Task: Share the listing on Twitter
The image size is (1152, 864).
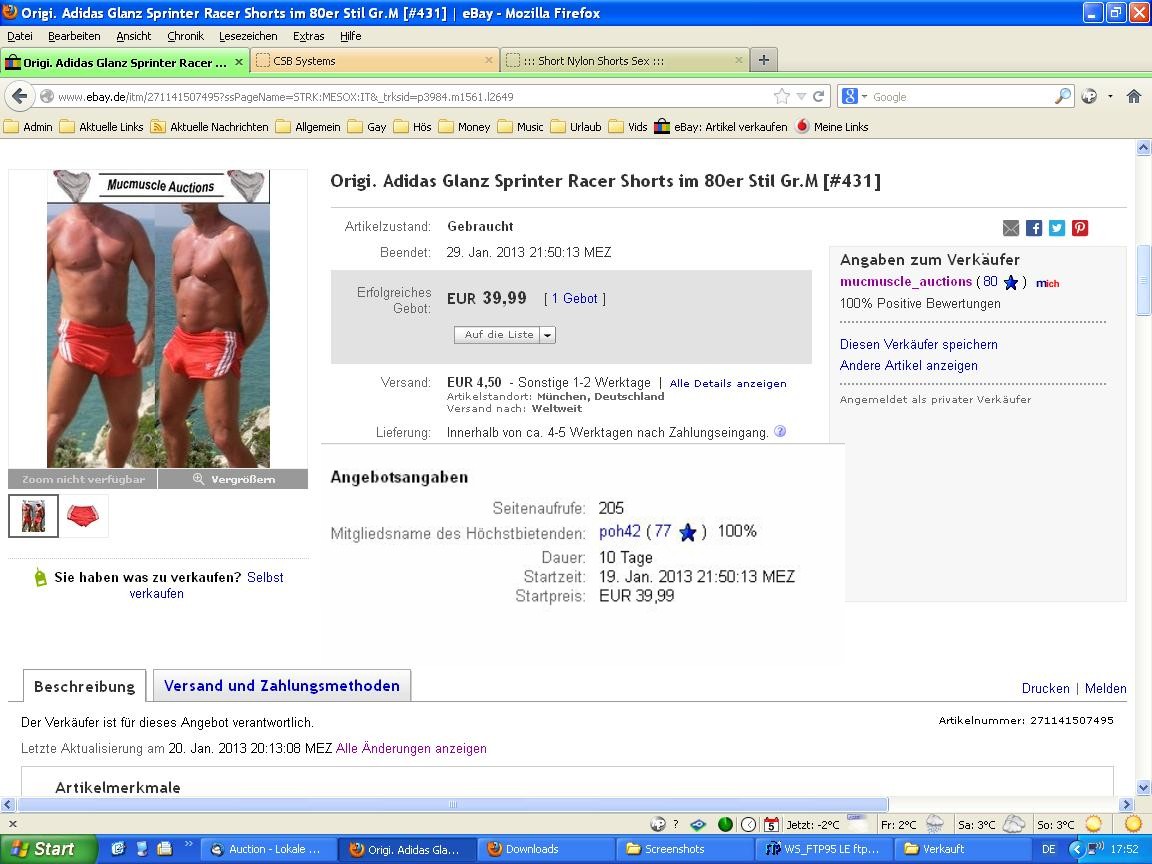Action: pos(1057,228)
